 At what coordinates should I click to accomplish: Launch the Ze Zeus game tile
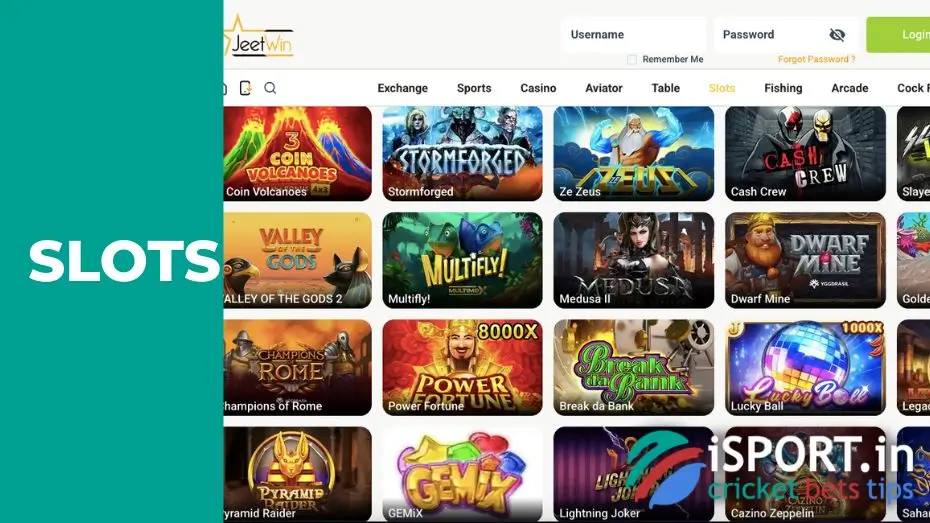tap(633, 154)
